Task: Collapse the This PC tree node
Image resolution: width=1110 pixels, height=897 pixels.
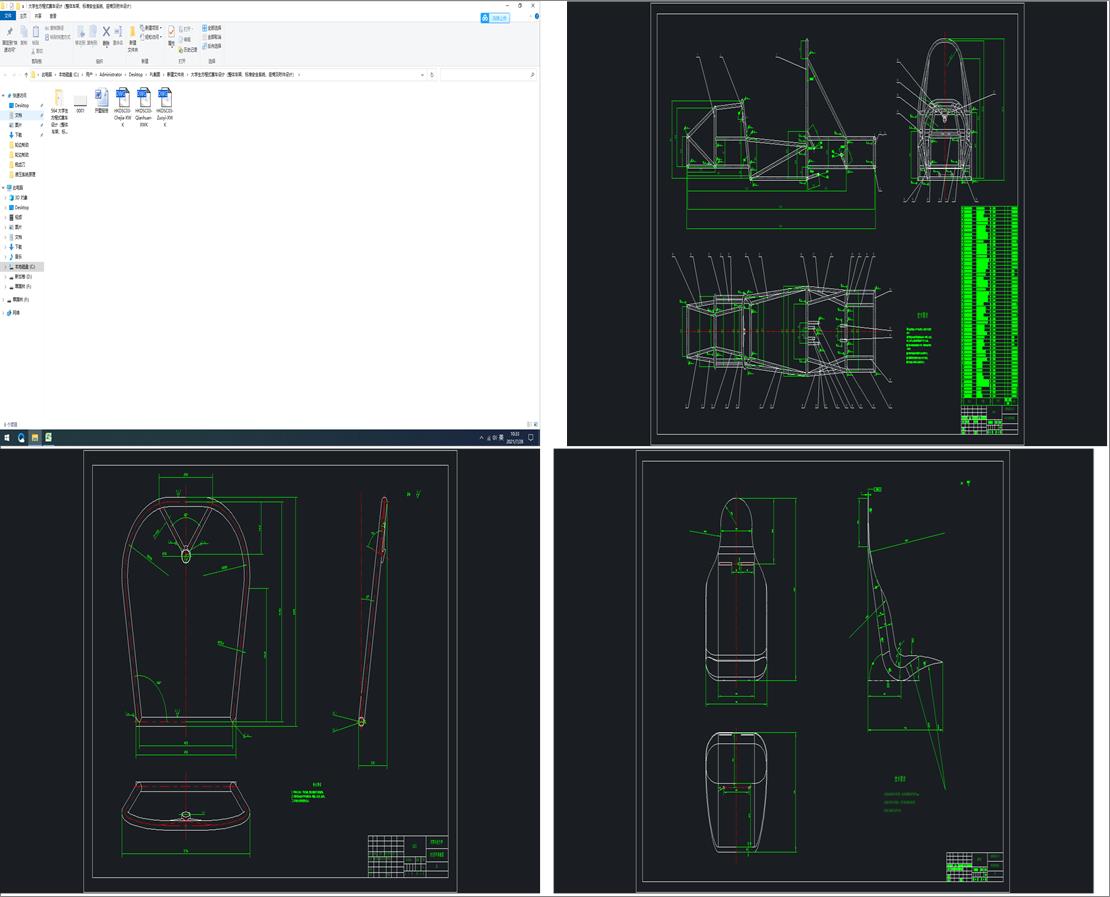Action: coord(5,188)
